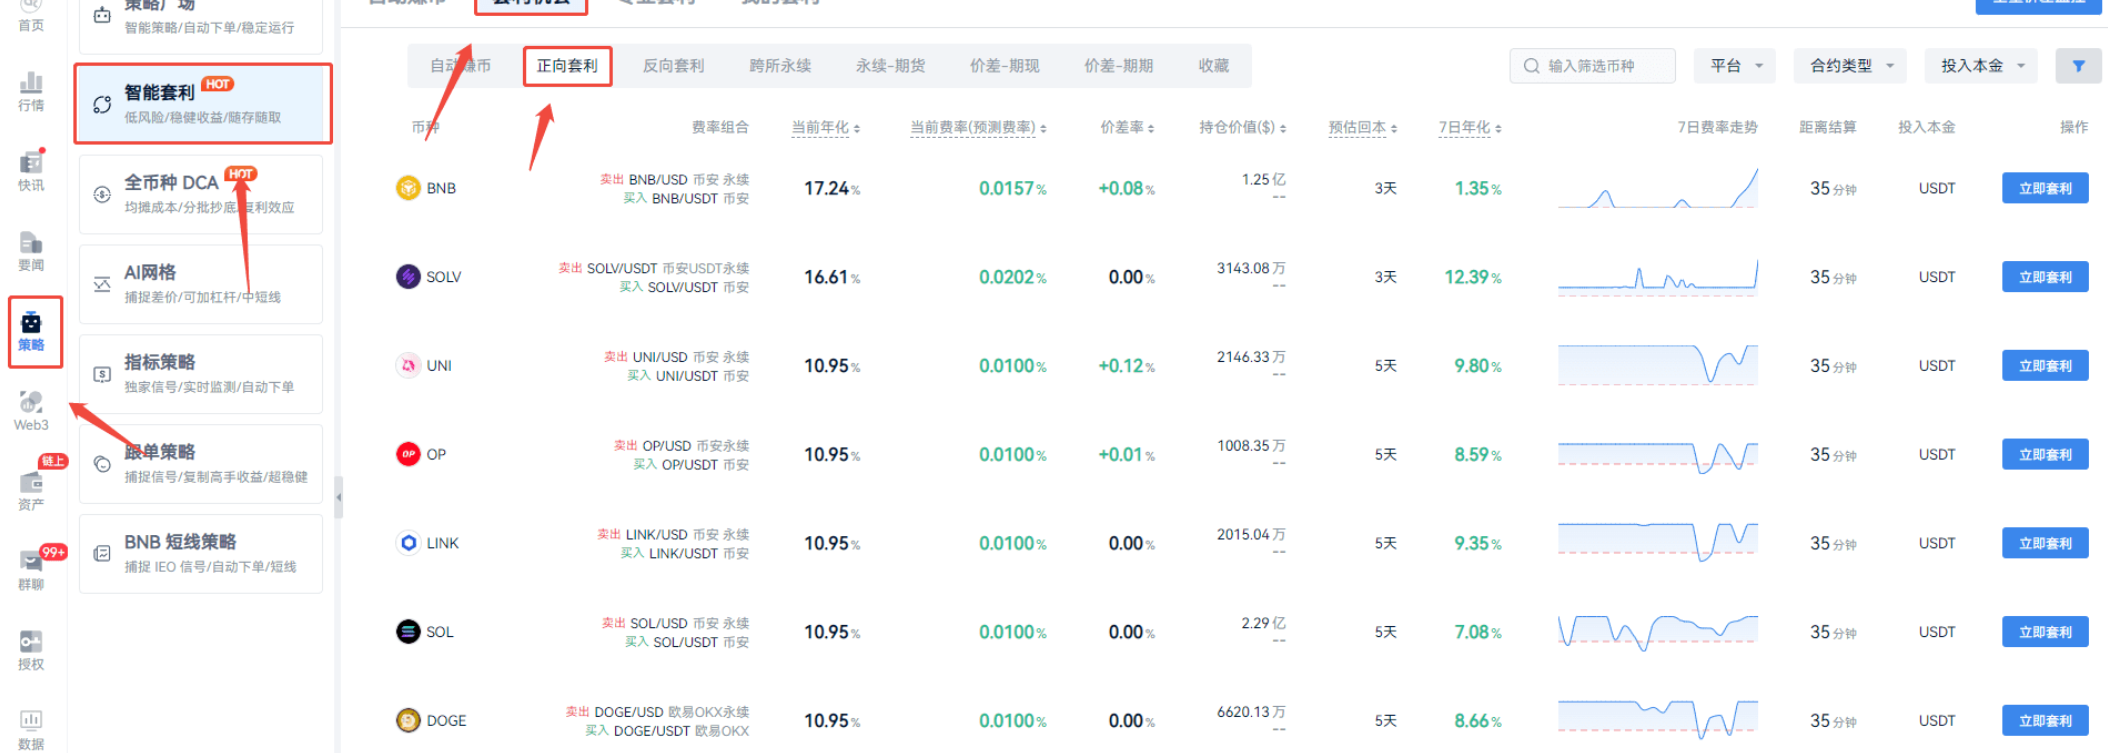Open the UNI 7-day rate trend chart

(x=1658, y=366)
